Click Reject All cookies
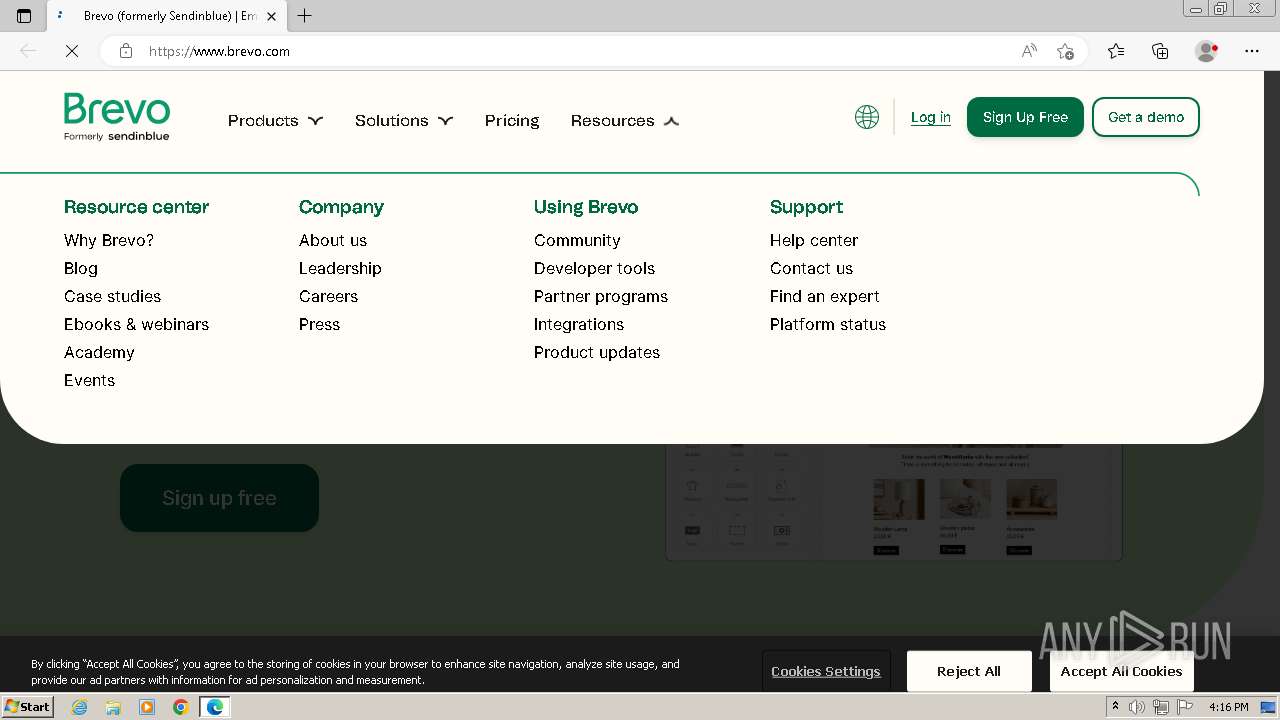Viewport: 1280px width, 720px height. click(x=969, y=671)
